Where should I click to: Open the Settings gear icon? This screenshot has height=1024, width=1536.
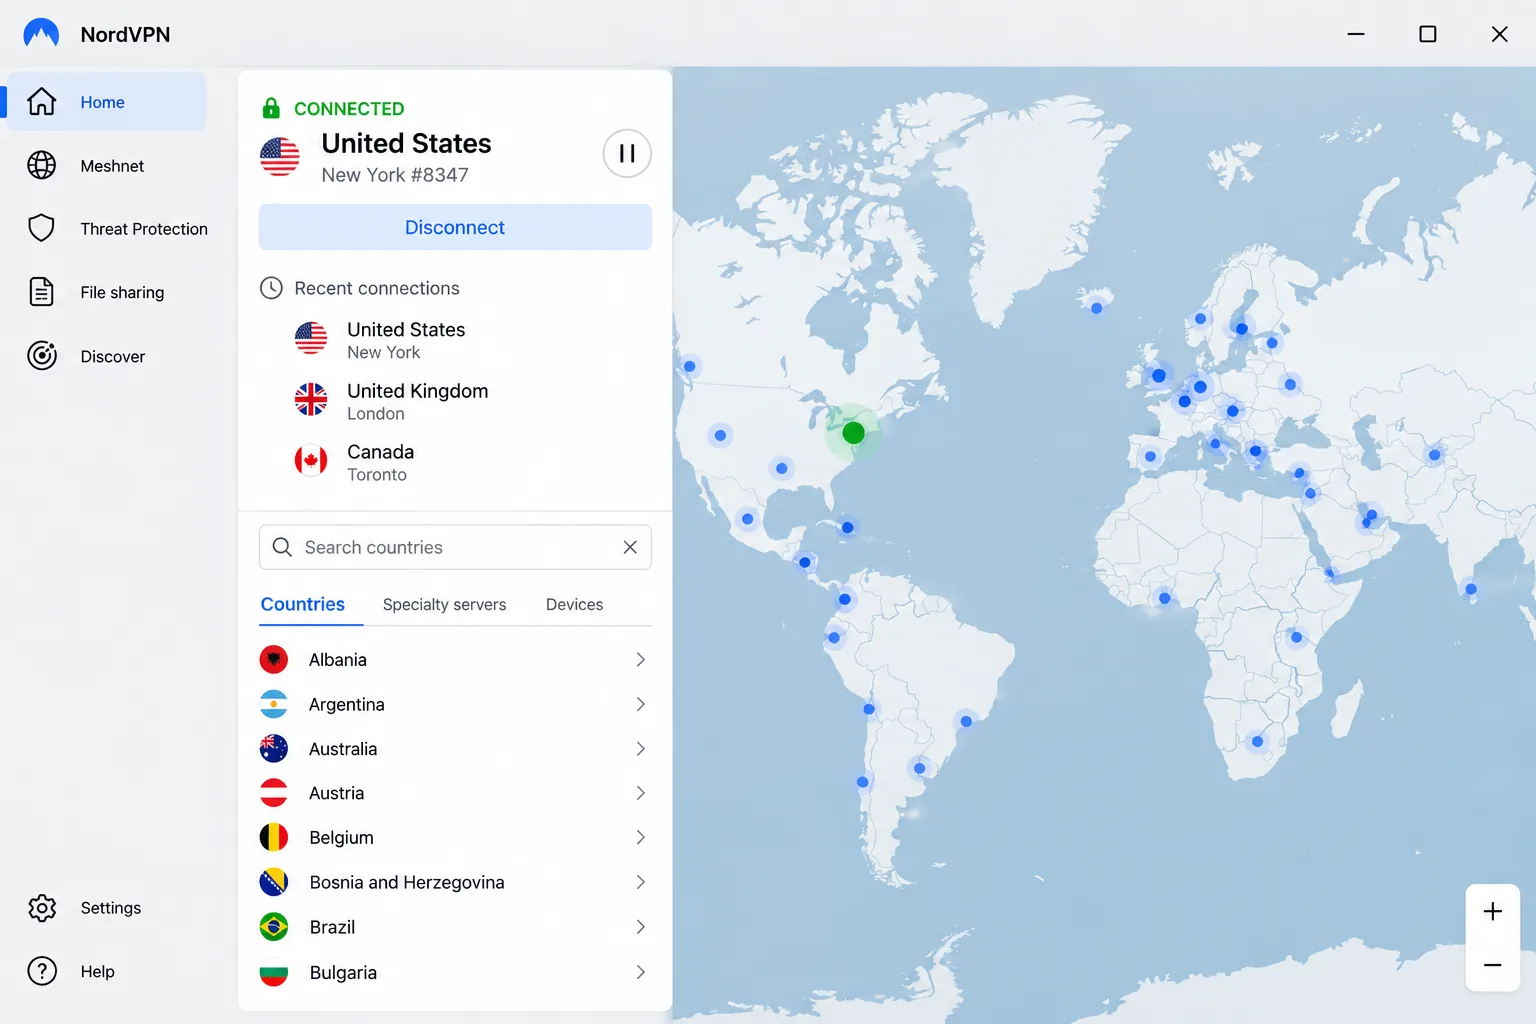pyautogui.click(x=42, y=908)
